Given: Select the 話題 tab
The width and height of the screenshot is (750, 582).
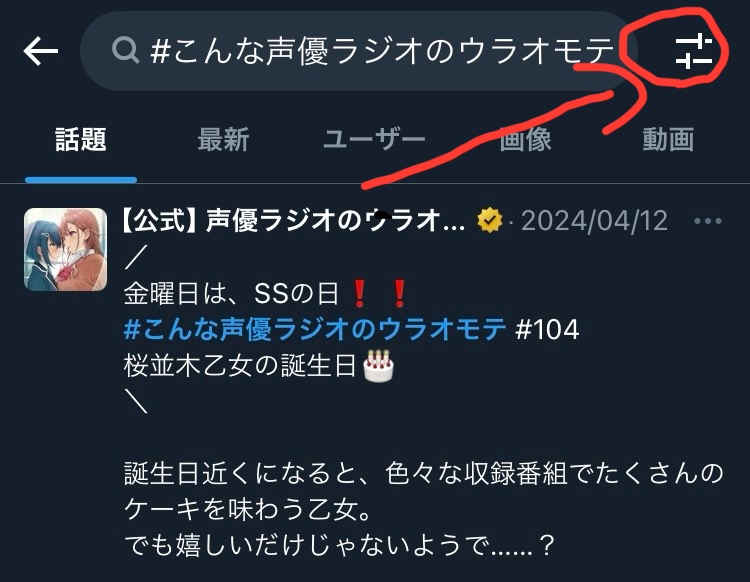Looking at the screenshot, I should point(81,140).
